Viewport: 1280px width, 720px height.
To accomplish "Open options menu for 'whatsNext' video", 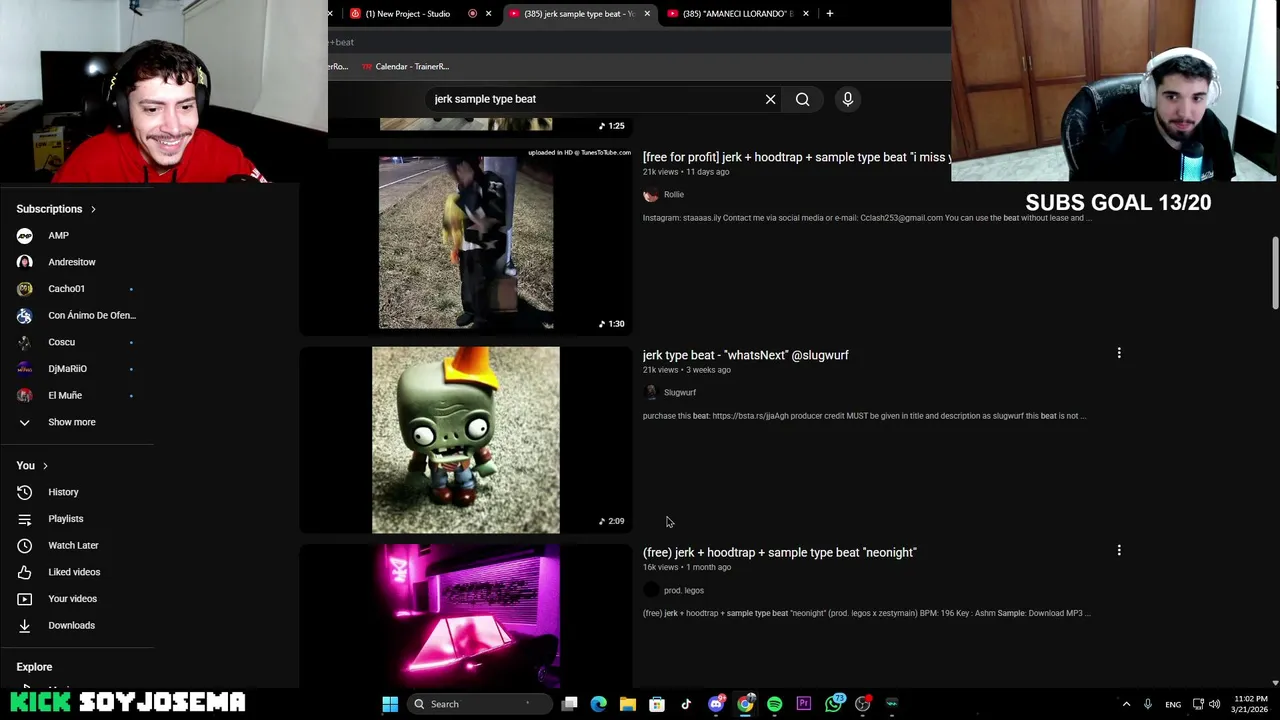I will coord(1119,353).
